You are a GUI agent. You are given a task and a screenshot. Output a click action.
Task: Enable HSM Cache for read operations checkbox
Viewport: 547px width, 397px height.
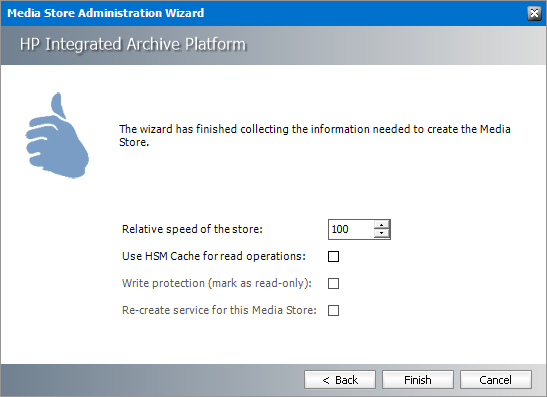(334, 256)
